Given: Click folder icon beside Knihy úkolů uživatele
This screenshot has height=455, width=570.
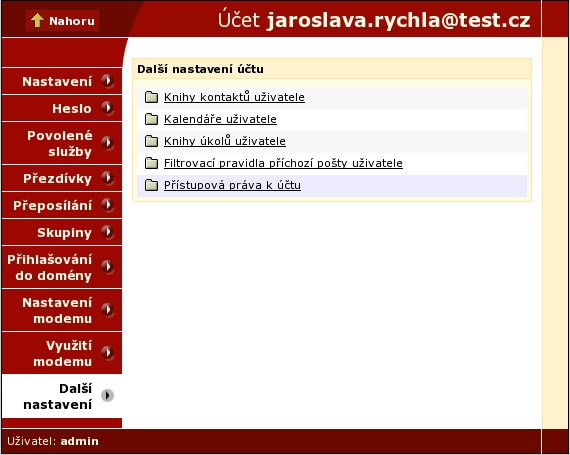Looking at the screenshot, I should [x=151, y=141].
